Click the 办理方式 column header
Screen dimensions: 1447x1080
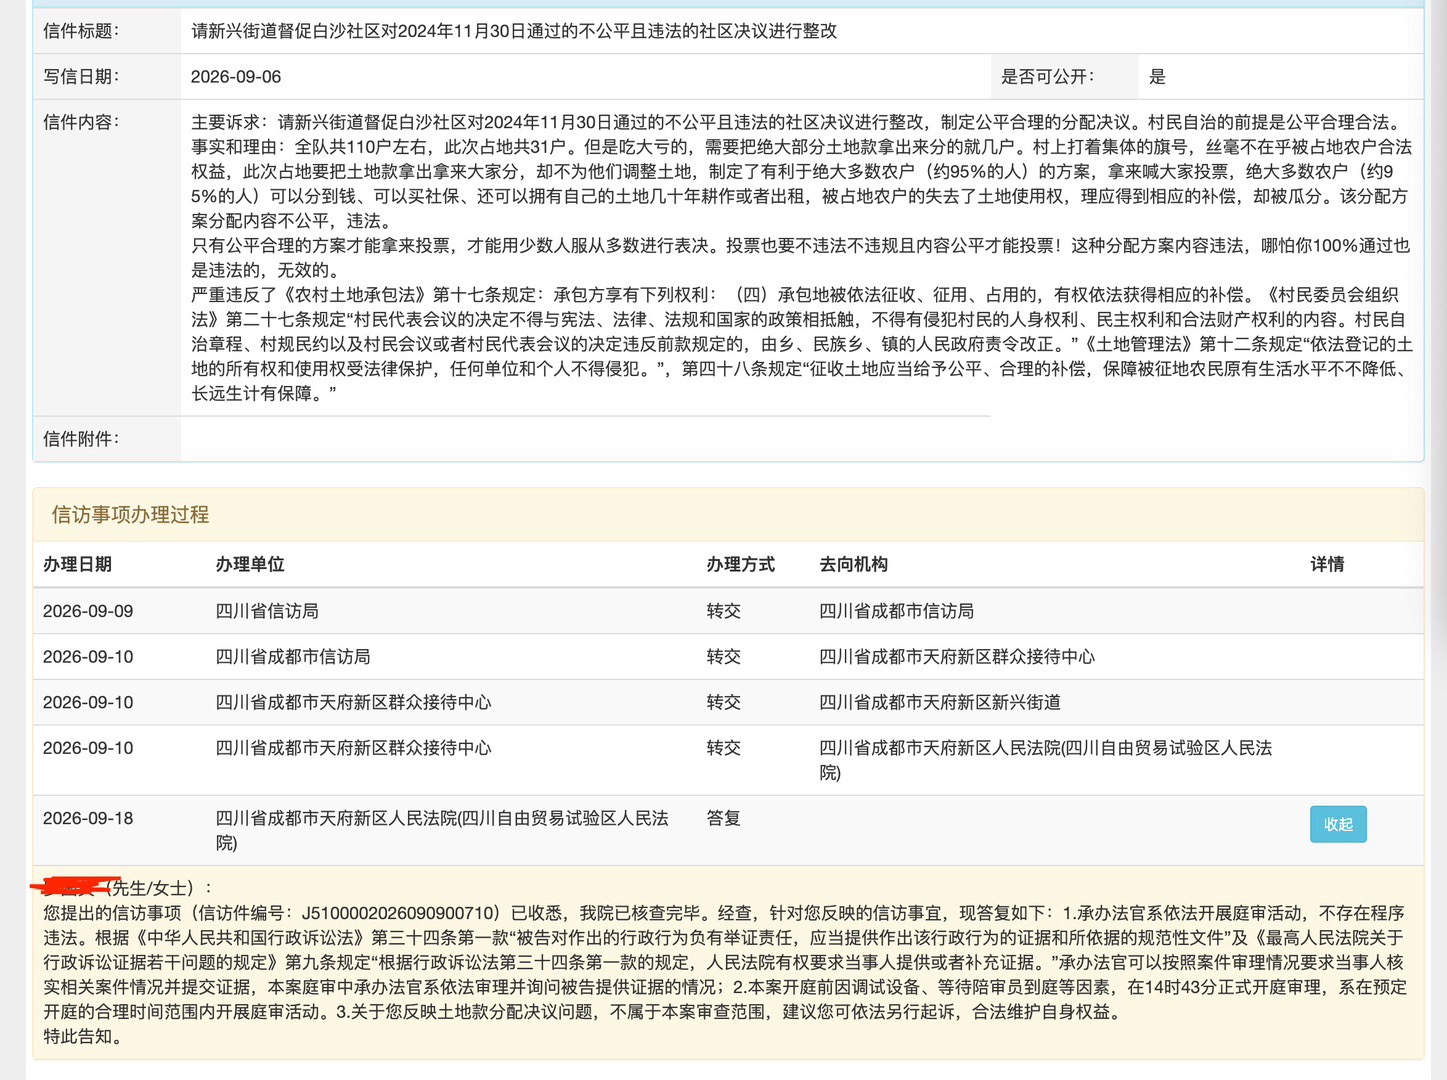tap(741, 564)
